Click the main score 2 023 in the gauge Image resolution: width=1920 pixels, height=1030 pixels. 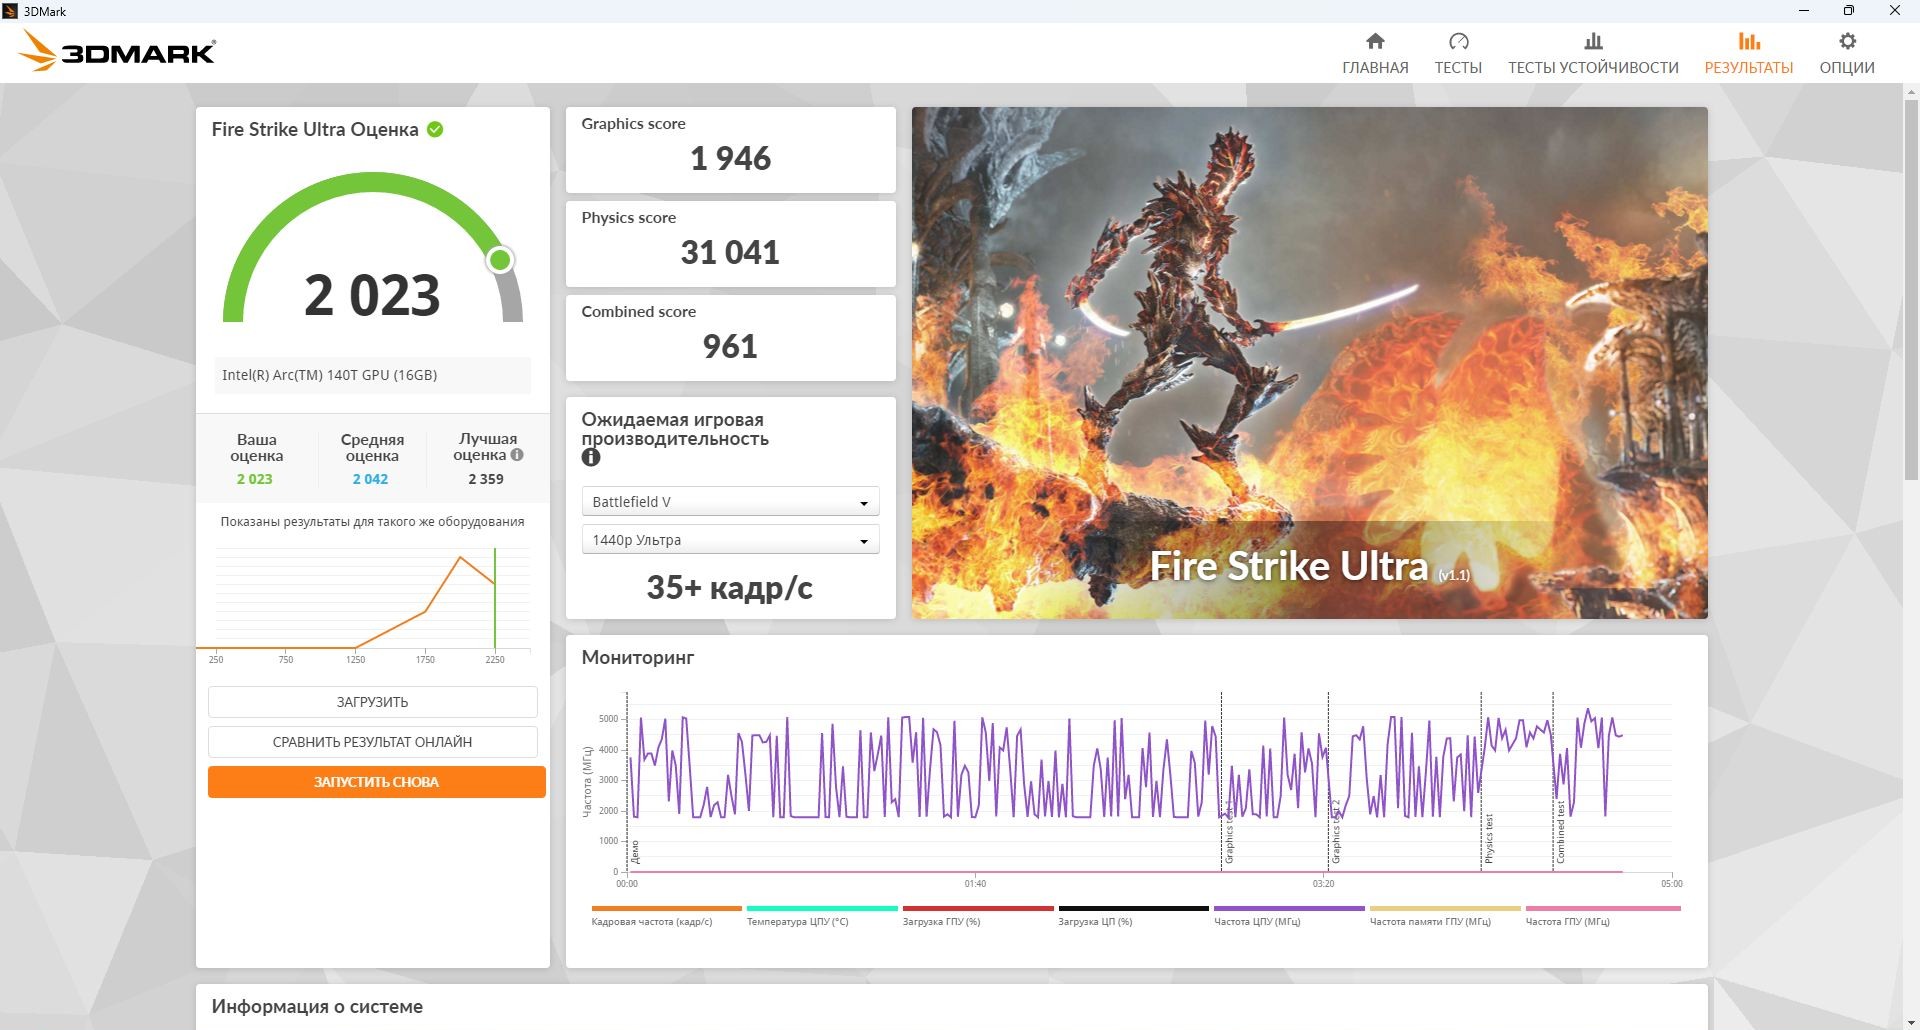point(372,295)
